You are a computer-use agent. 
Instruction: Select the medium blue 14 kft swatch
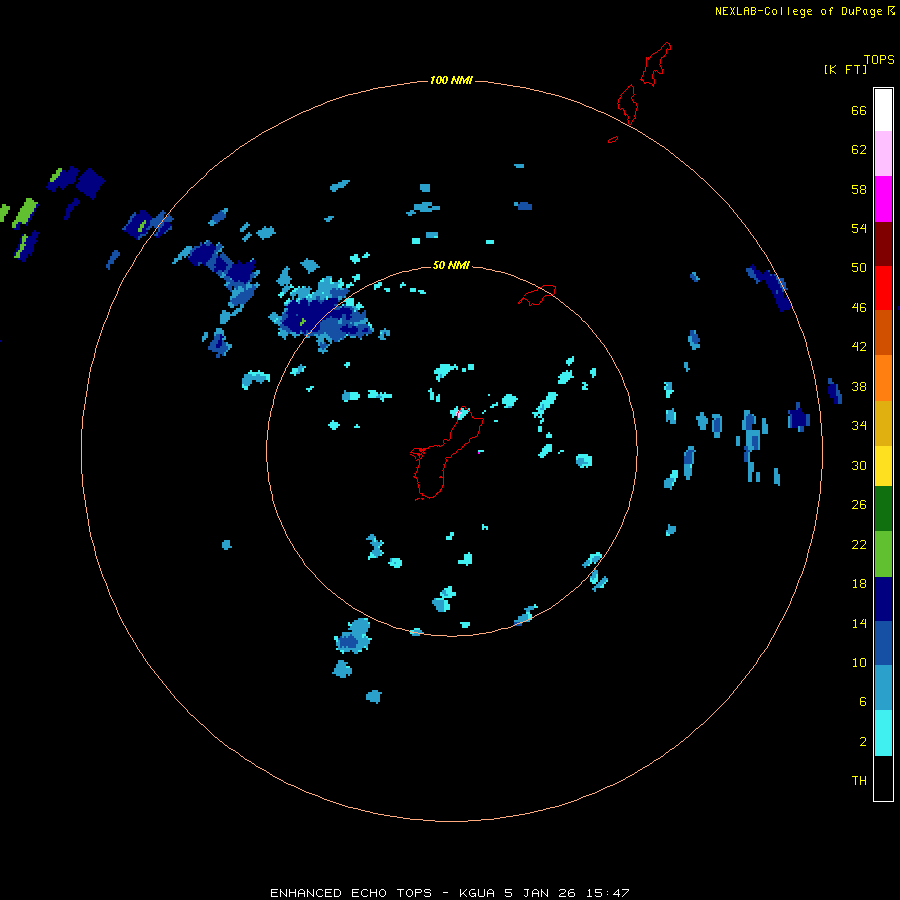(883, 643)
